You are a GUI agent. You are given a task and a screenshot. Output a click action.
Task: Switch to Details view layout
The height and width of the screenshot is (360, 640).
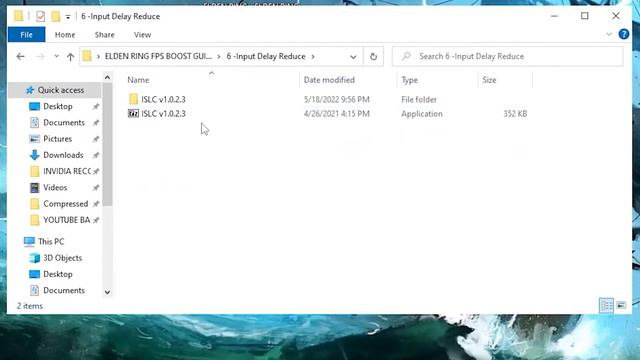click(x=607, y=305)
